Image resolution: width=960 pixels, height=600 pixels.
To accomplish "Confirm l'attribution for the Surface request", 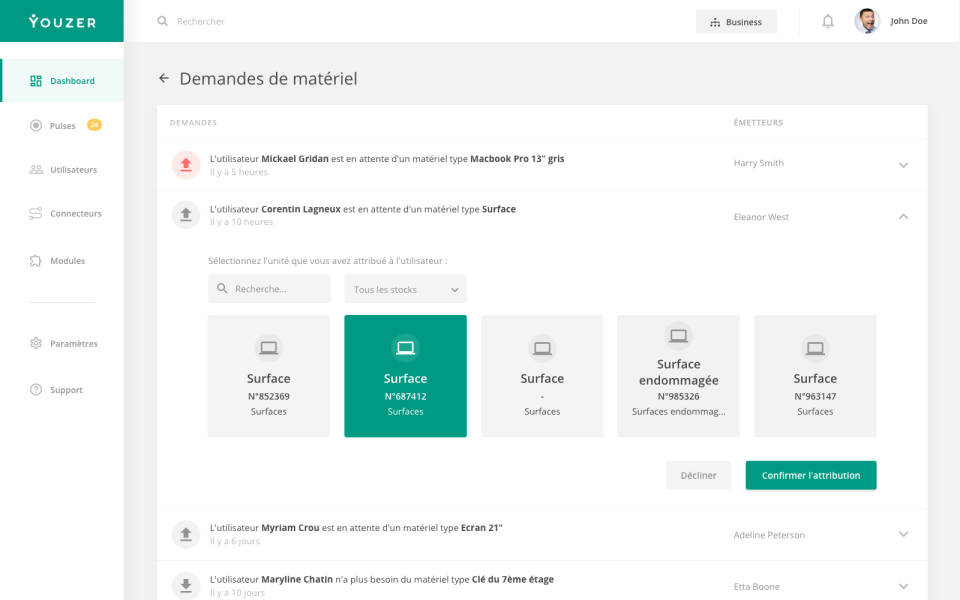I will click(x=810, y=475).
